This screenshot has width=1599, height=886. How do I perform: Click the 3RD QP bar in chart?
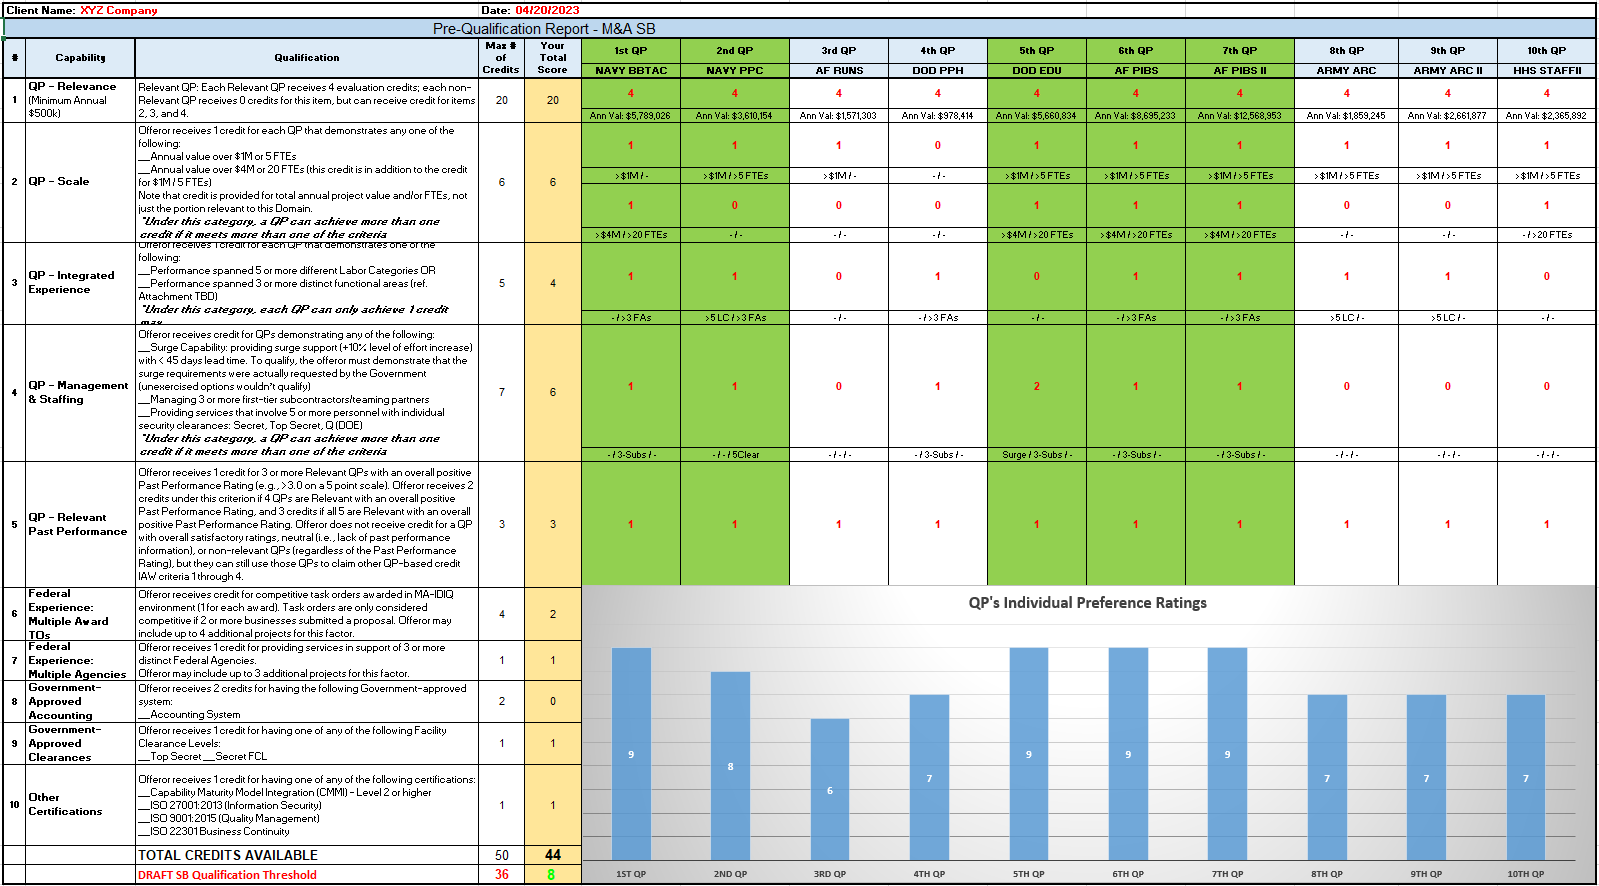pos(829,788)
